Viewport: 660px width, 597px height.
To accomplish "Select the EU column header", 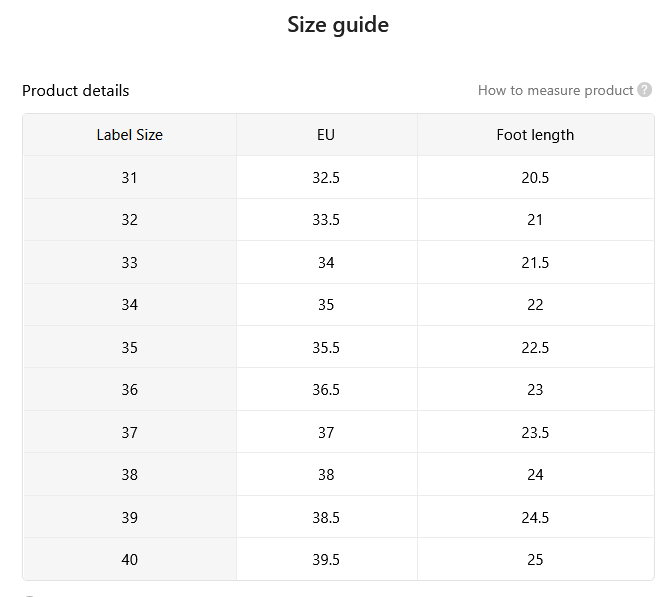I will click(326, 135).
